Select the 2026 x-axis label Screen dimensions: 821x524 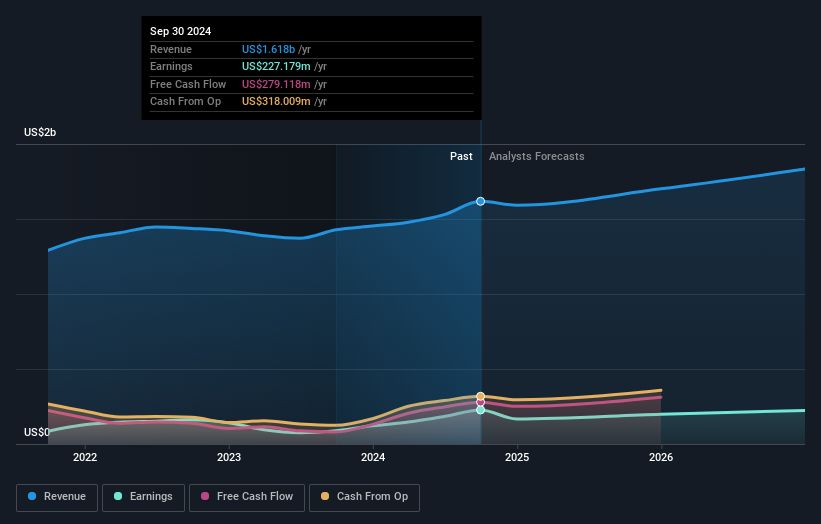[661, 457]
